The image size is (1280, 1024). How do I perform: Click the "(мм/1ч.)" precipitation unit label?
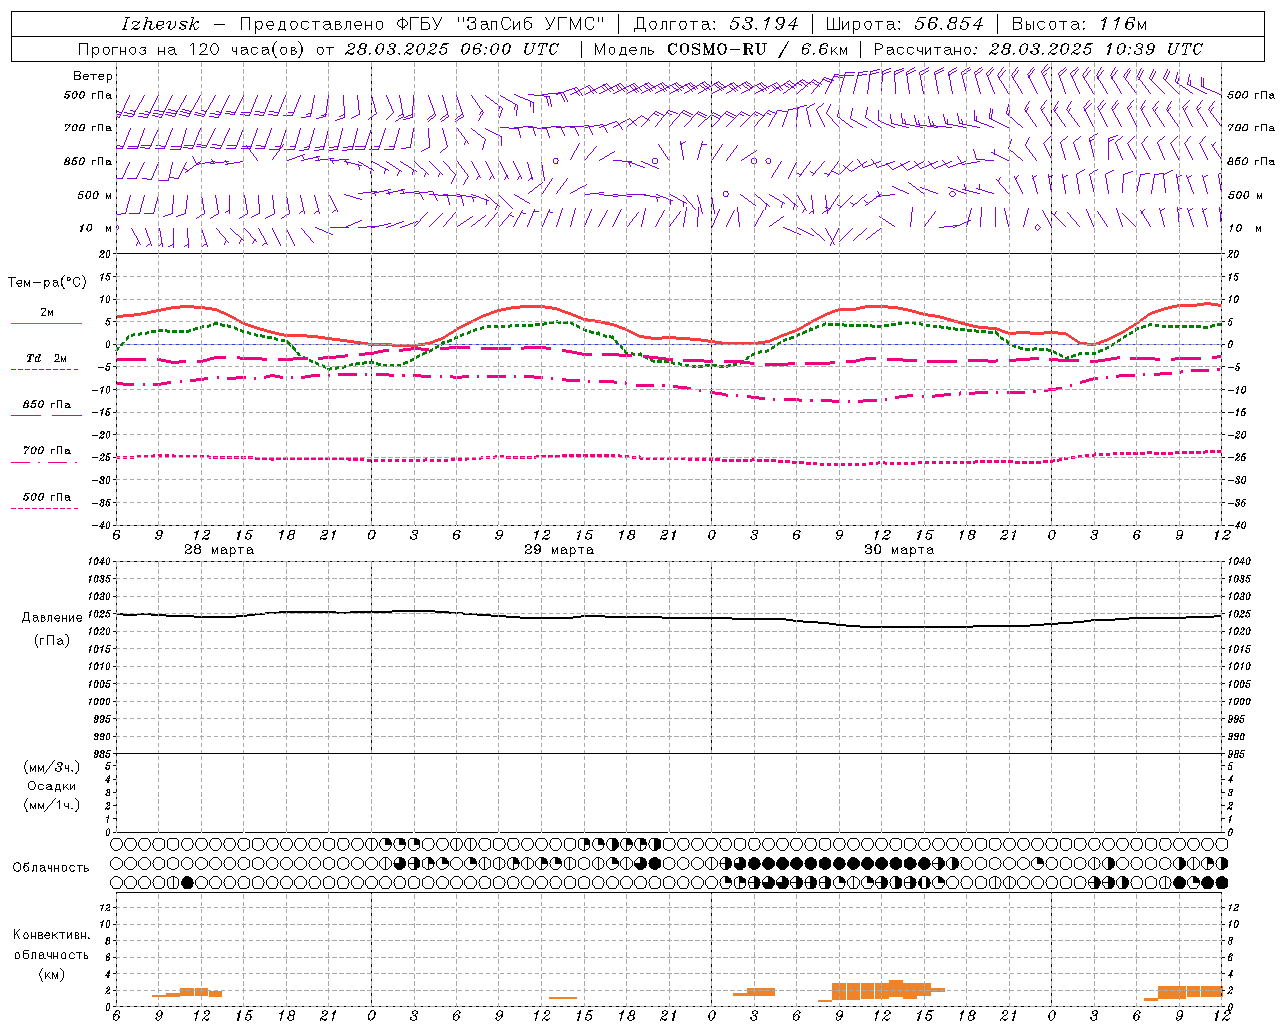[x=52, y=805]
